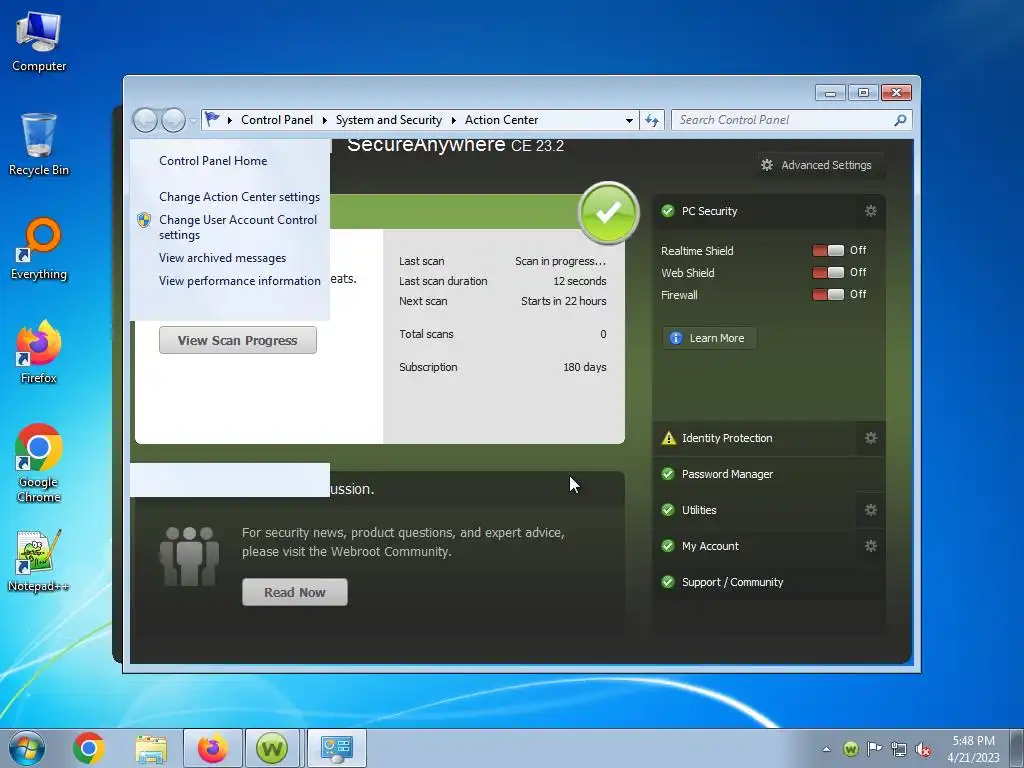Open the Password Manager section
Image resolution: width=1024 pixels, height=768 pixels.
(x=769, y=474)
